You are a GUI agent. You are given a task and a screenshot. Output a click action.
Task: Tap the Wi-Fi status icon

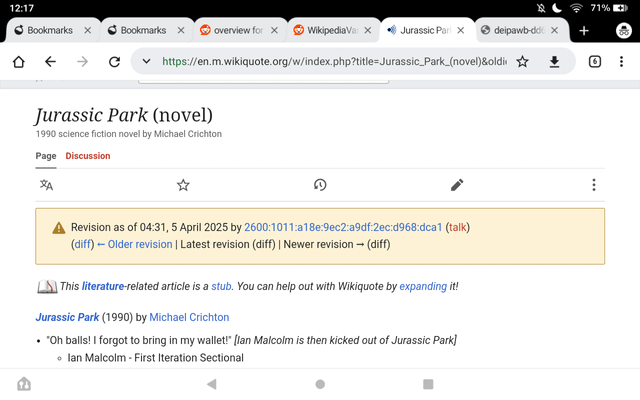[576, 8]
